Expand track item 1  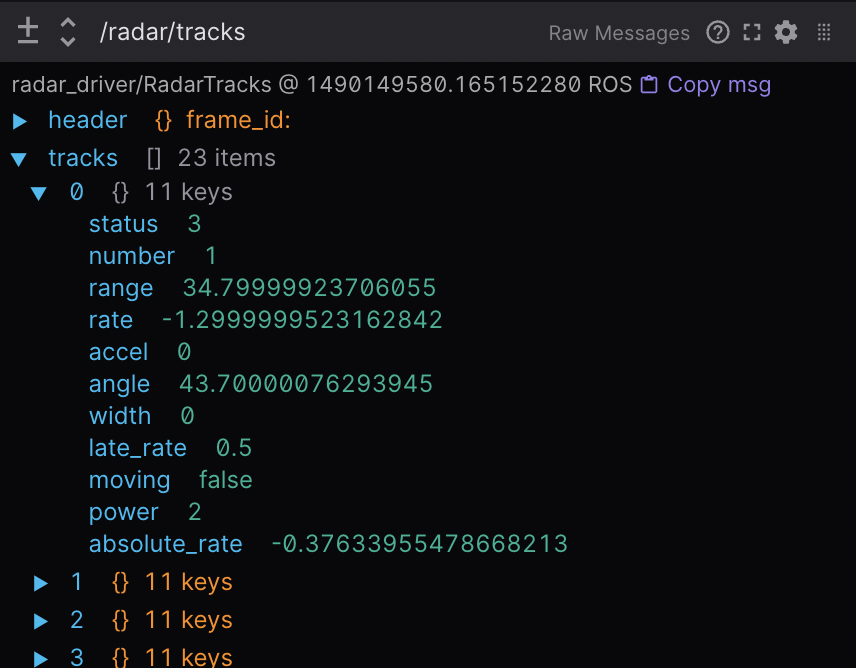(x=41, y=582)
